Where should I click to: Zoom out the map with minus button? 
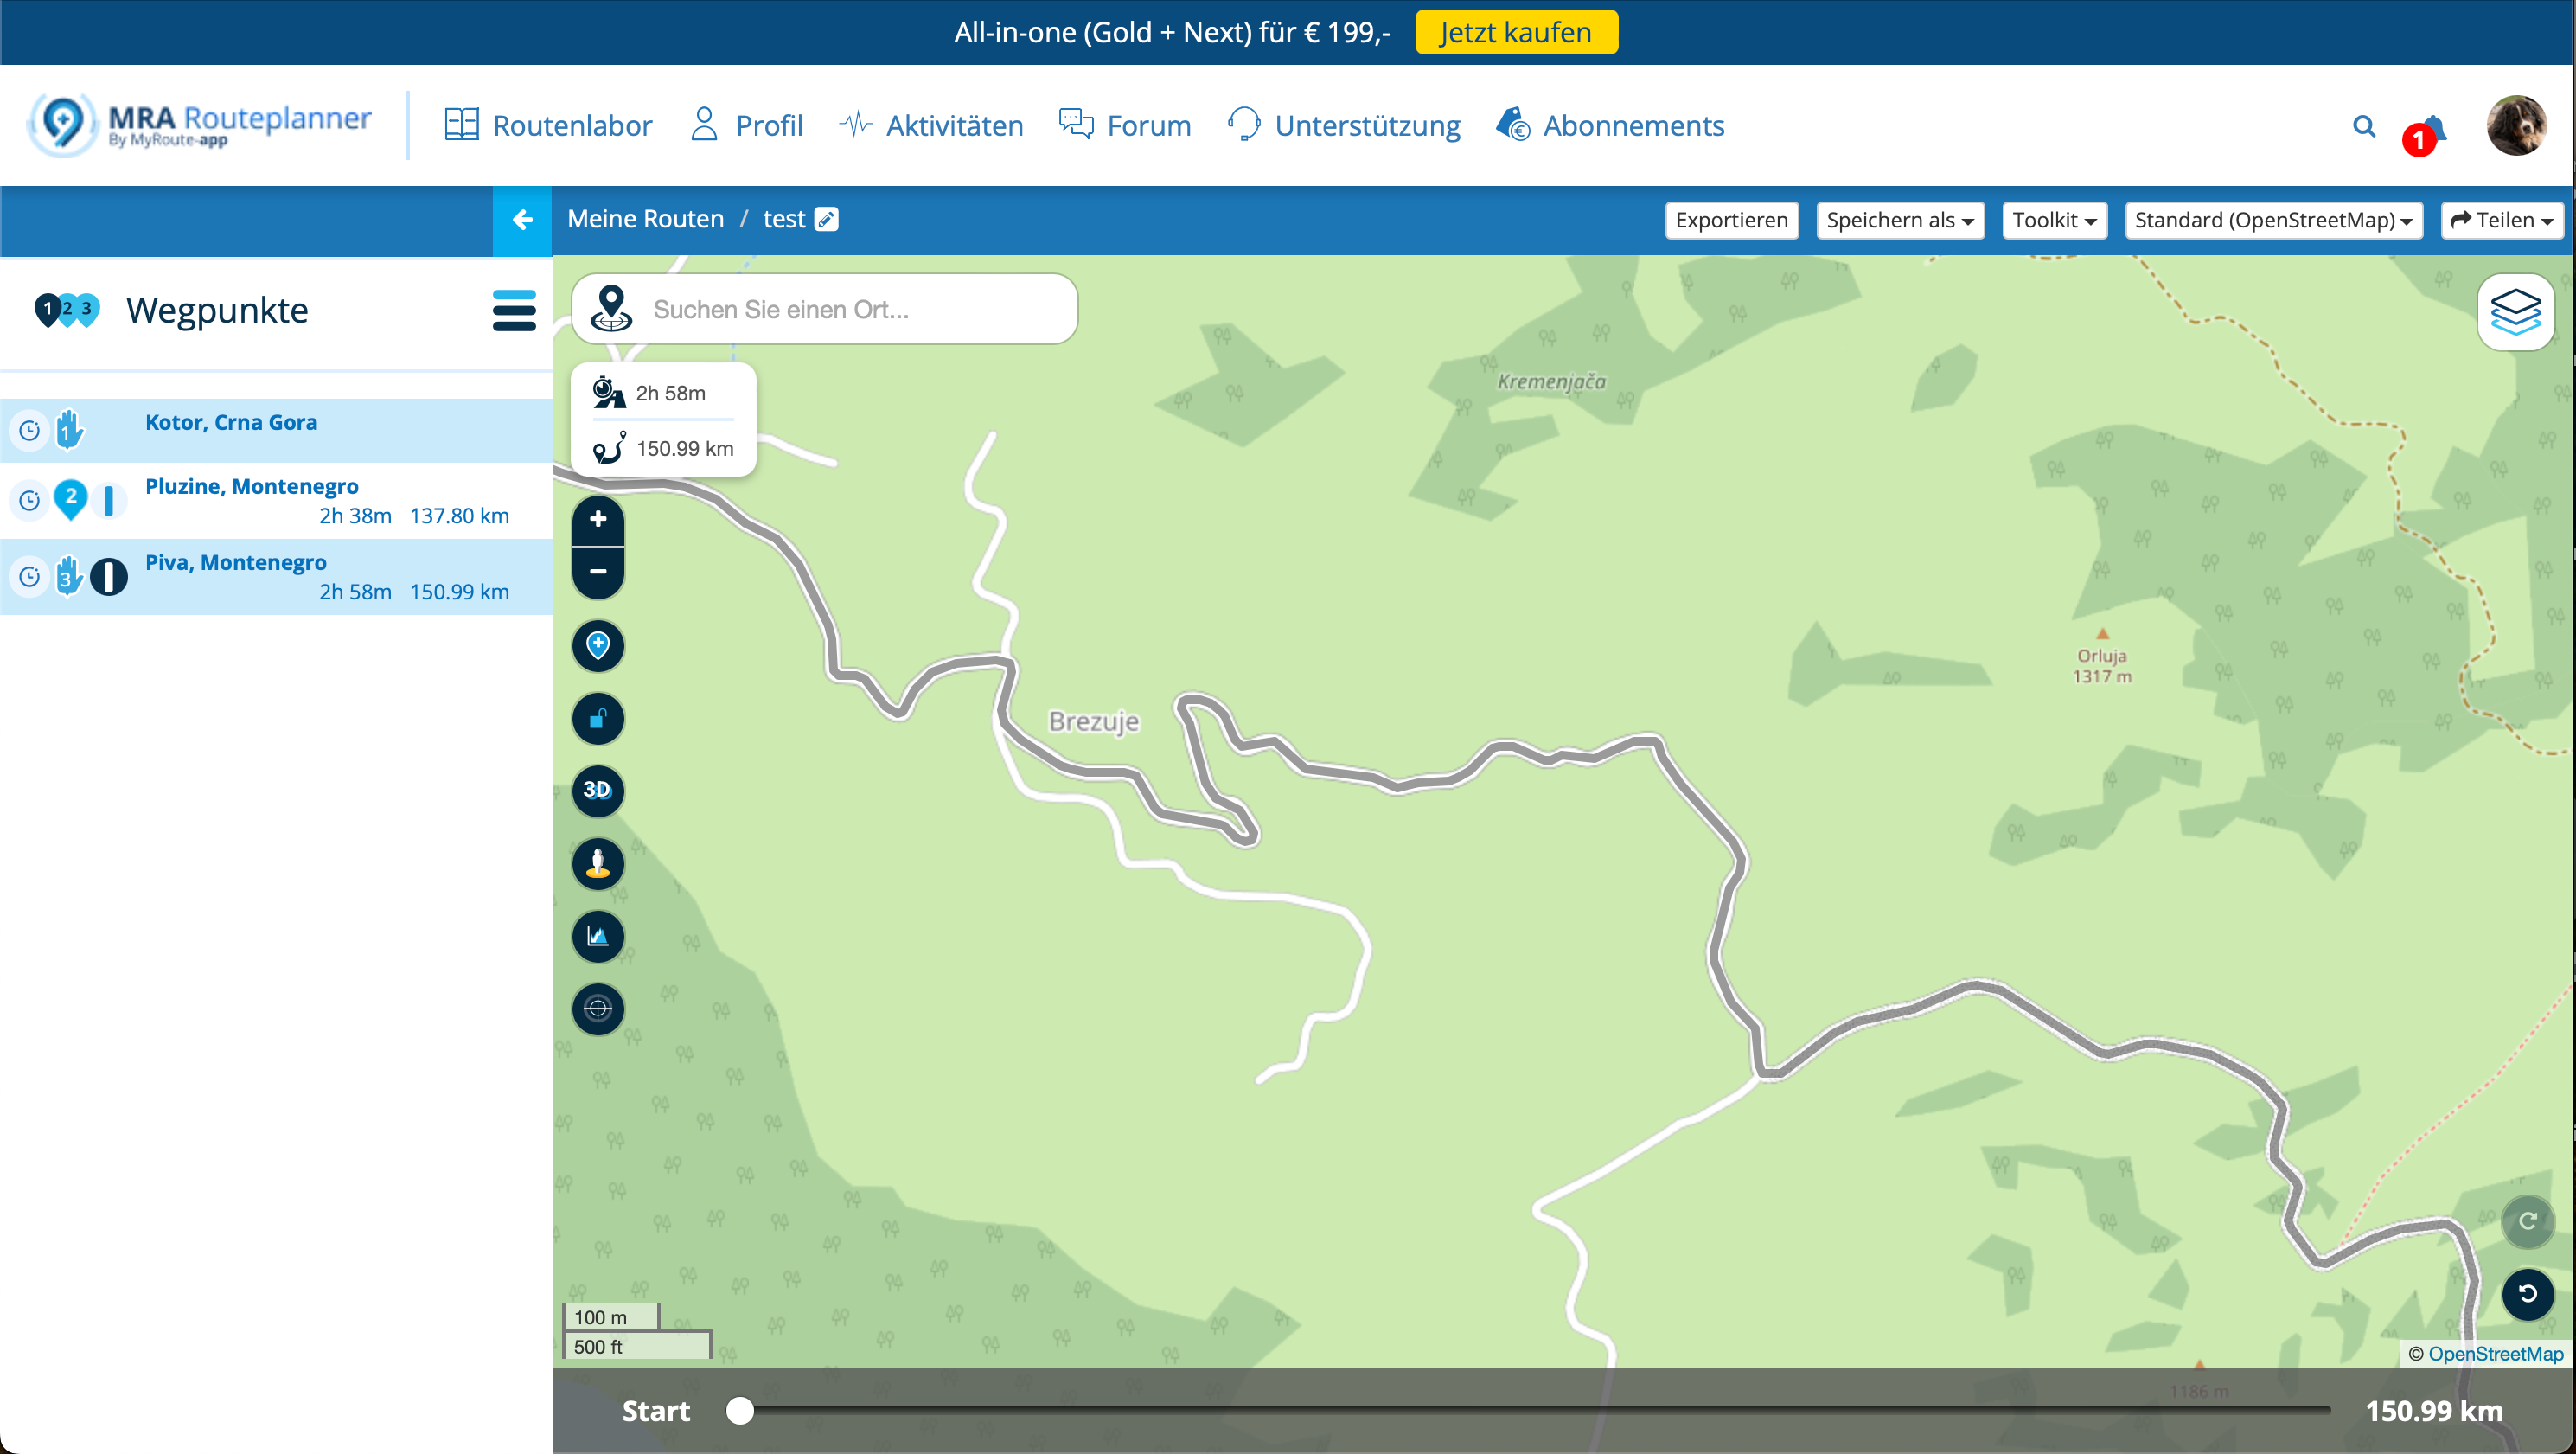tap(598, 572)
